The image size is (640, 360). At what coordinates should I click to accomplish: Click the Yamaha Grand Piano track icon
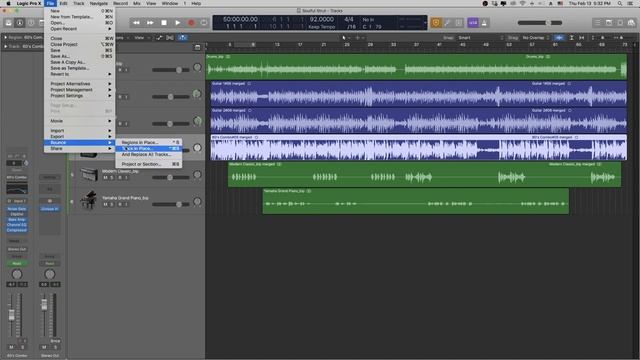(x=89, y=200)
